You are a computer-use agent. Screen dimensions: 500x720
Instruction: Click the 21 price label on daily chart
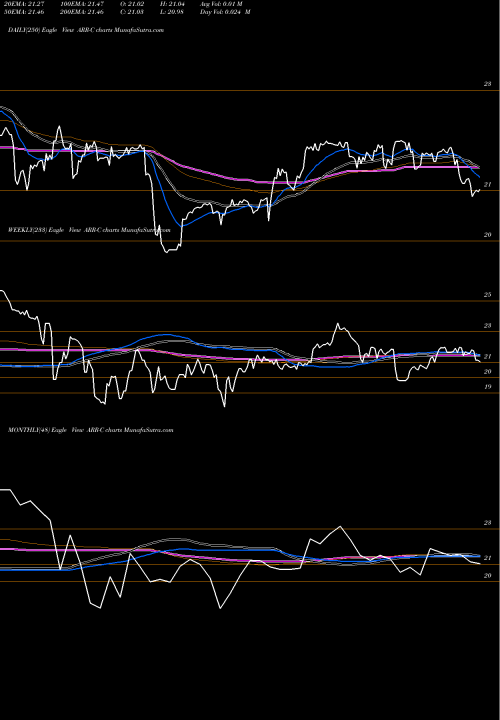point(488,185)
